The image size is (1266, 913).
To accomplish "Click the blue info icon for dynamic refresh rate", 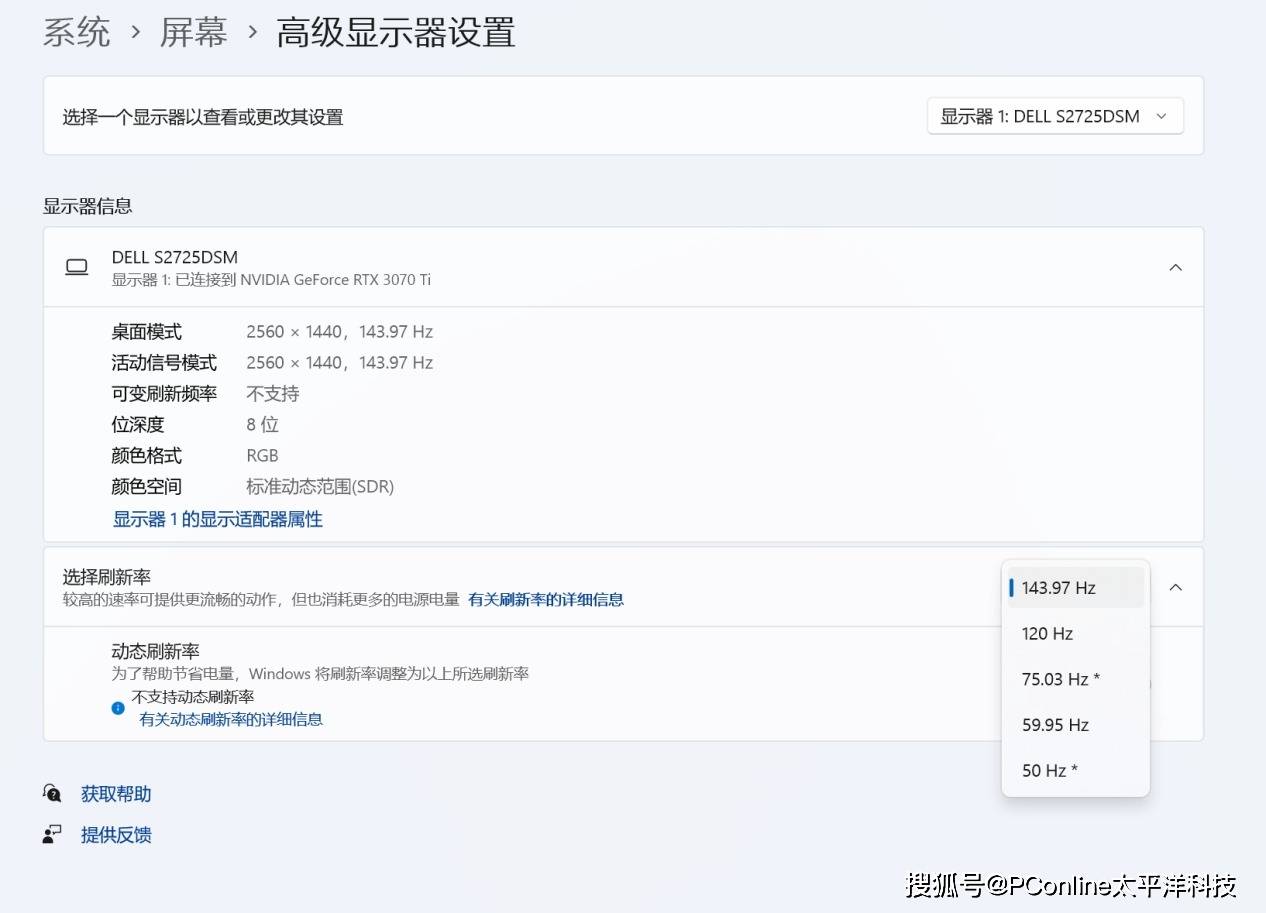I will pyautogui.click(x=118, y=708).
